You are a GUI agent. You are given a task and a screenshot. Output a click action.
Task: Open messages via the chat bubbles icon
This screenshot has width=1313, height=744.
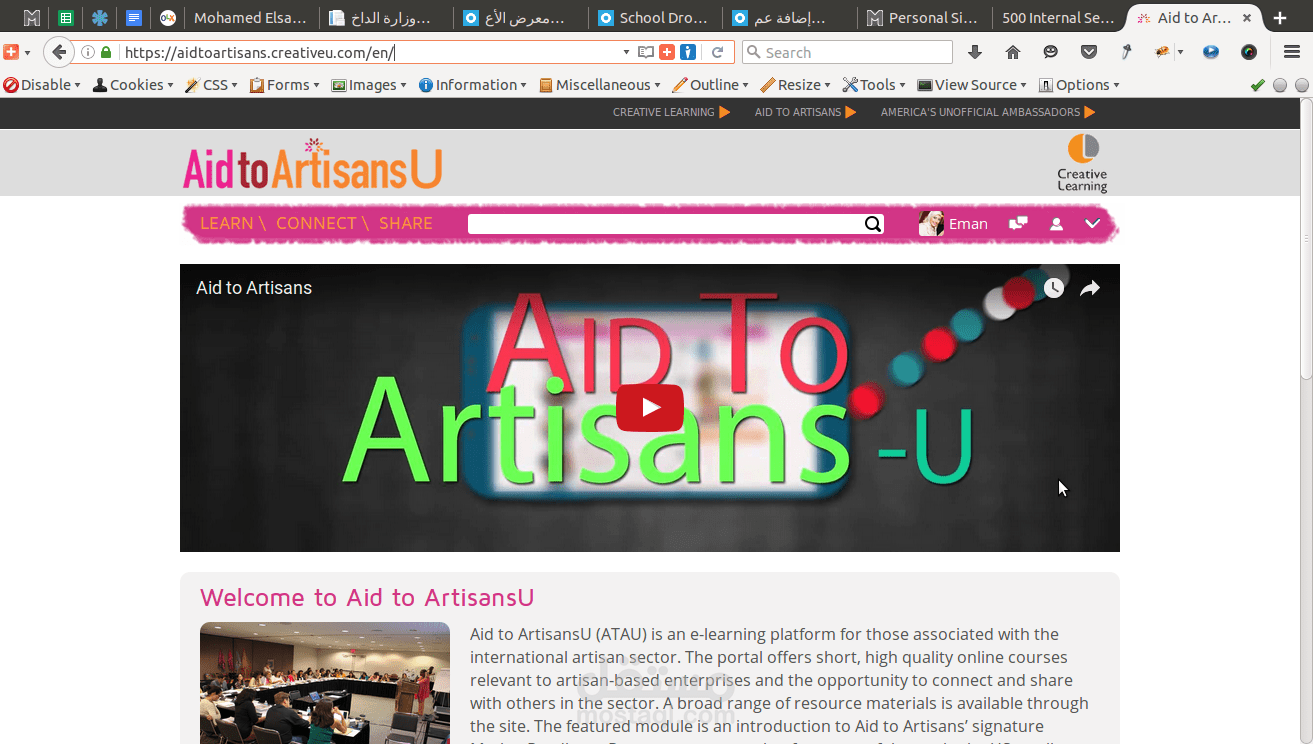click(1018, 223)
